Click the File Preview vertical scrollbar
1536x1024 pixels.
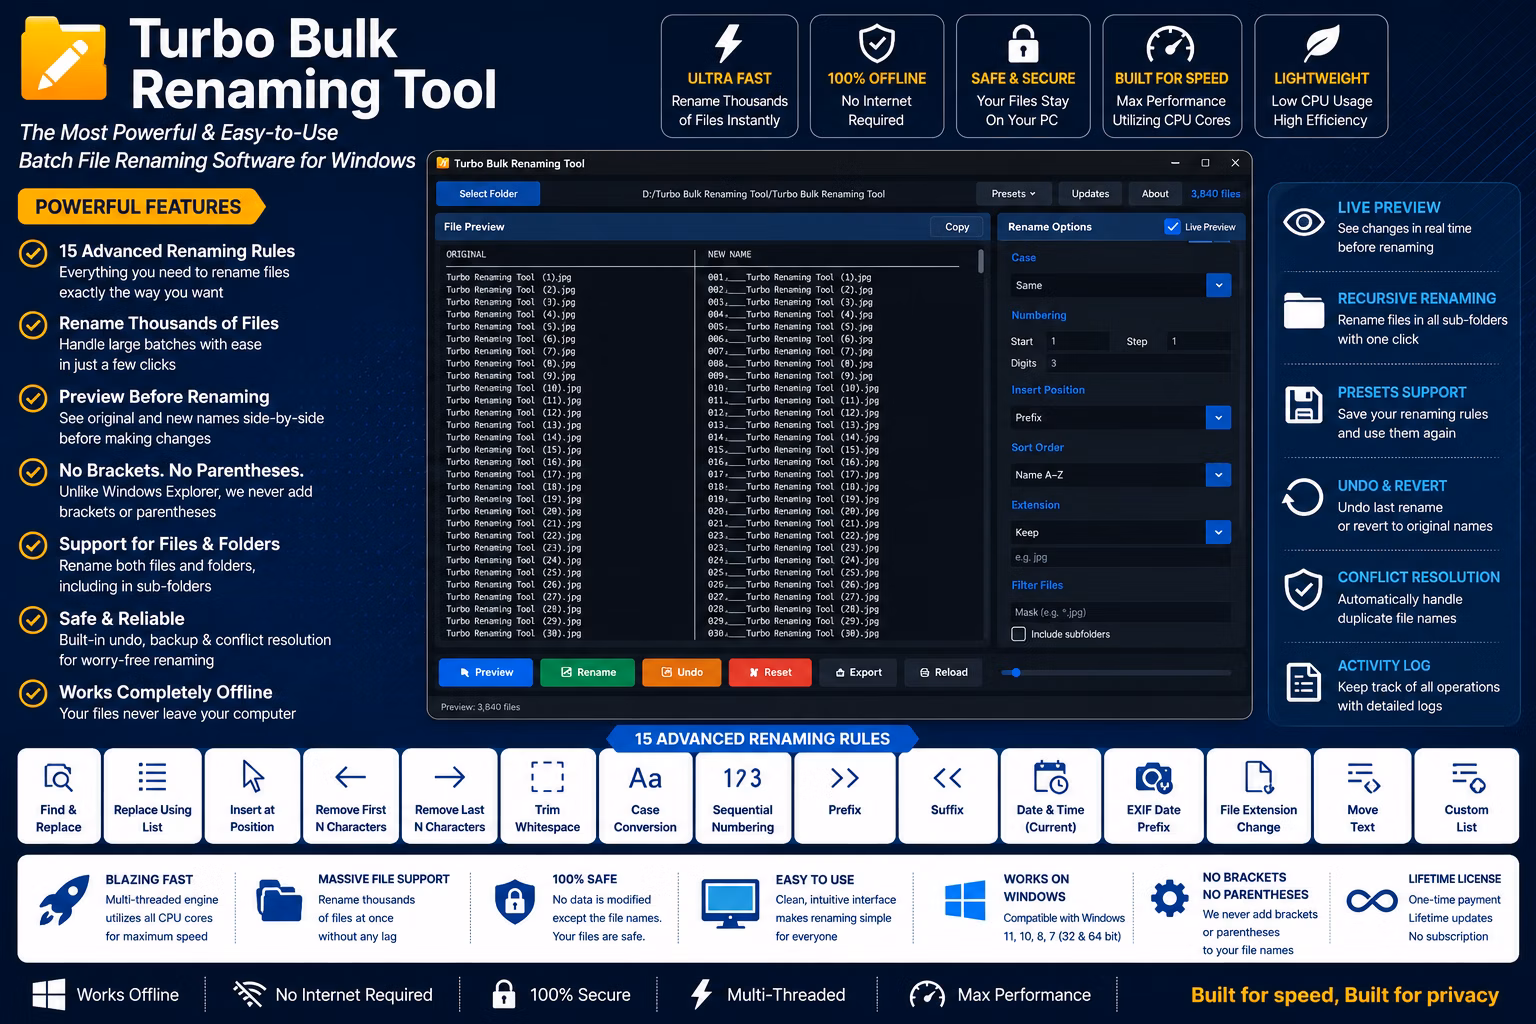coord(981,260)
